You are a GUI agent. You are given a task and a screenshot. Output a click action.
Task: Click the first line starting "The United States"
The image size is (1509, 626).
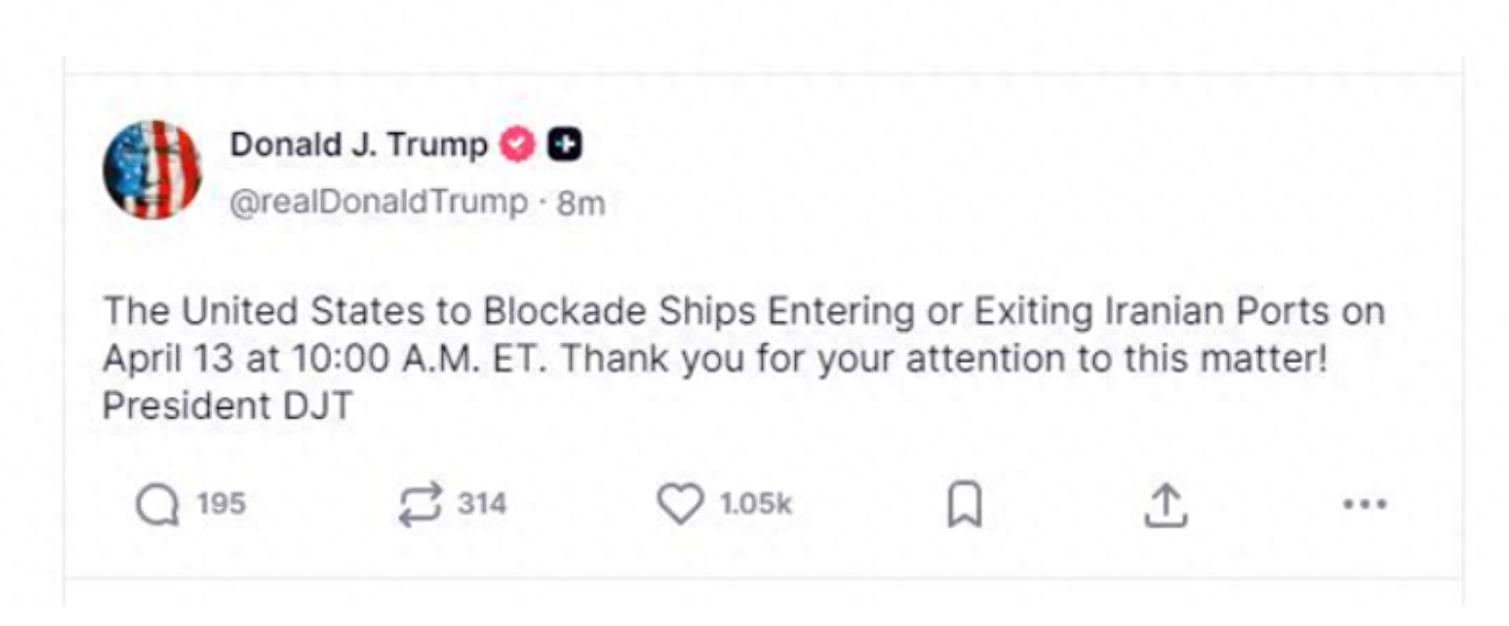coord(742,312)
